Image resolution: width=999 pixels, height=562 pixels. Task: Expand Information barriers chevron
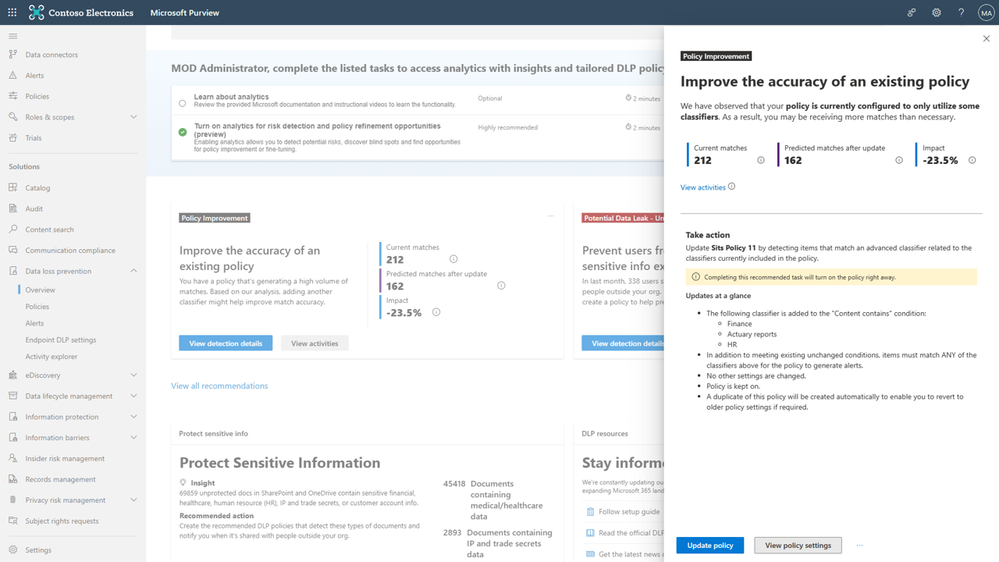(134, 438)
